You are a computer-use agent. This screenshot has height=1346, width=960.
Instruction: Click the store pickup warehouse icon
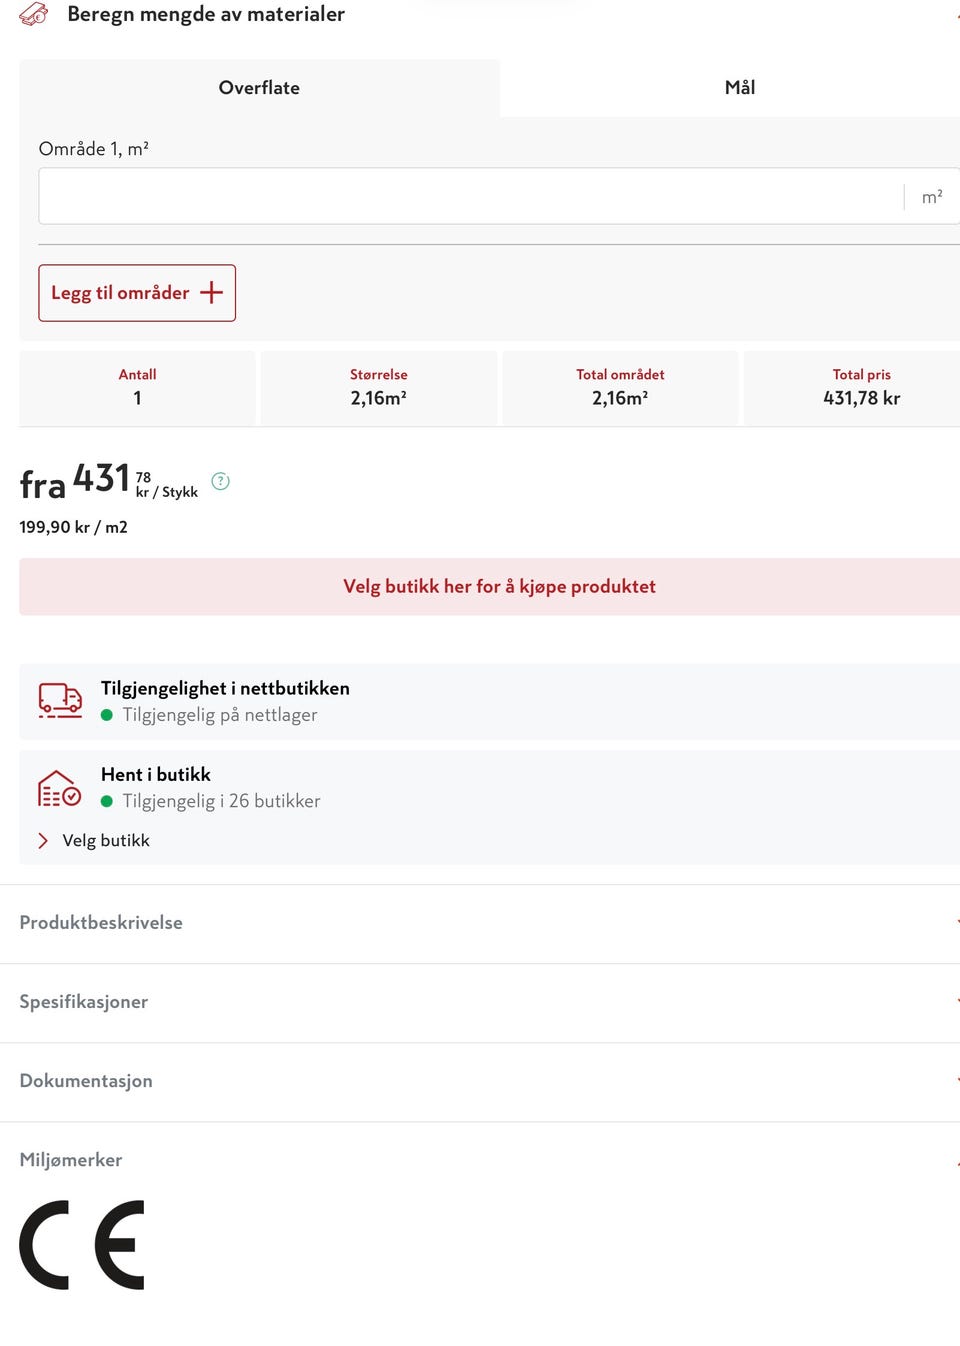(60, 788)
